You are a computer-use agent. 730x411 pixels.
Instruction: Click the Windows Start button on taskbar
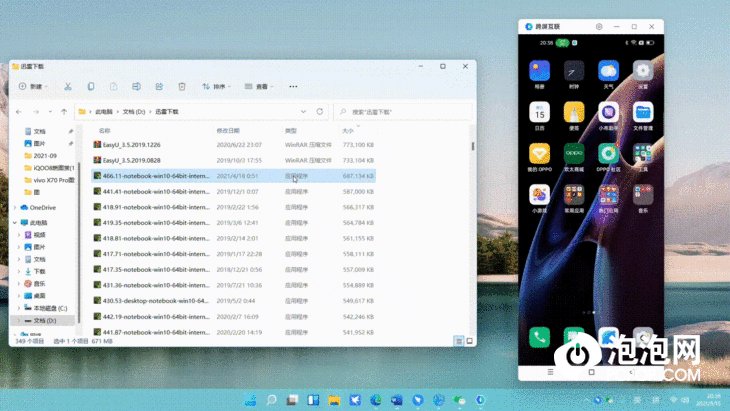250,400
